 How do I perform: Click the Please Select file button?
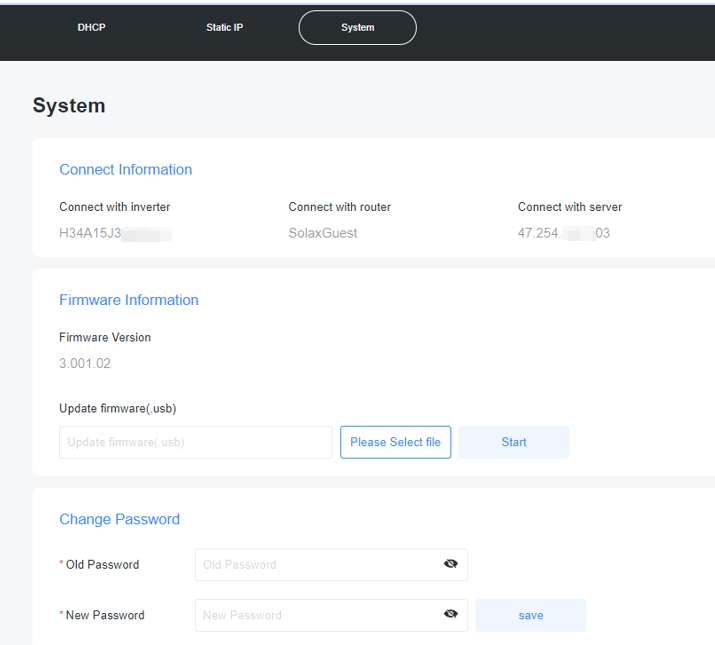(x=395, y=442)
